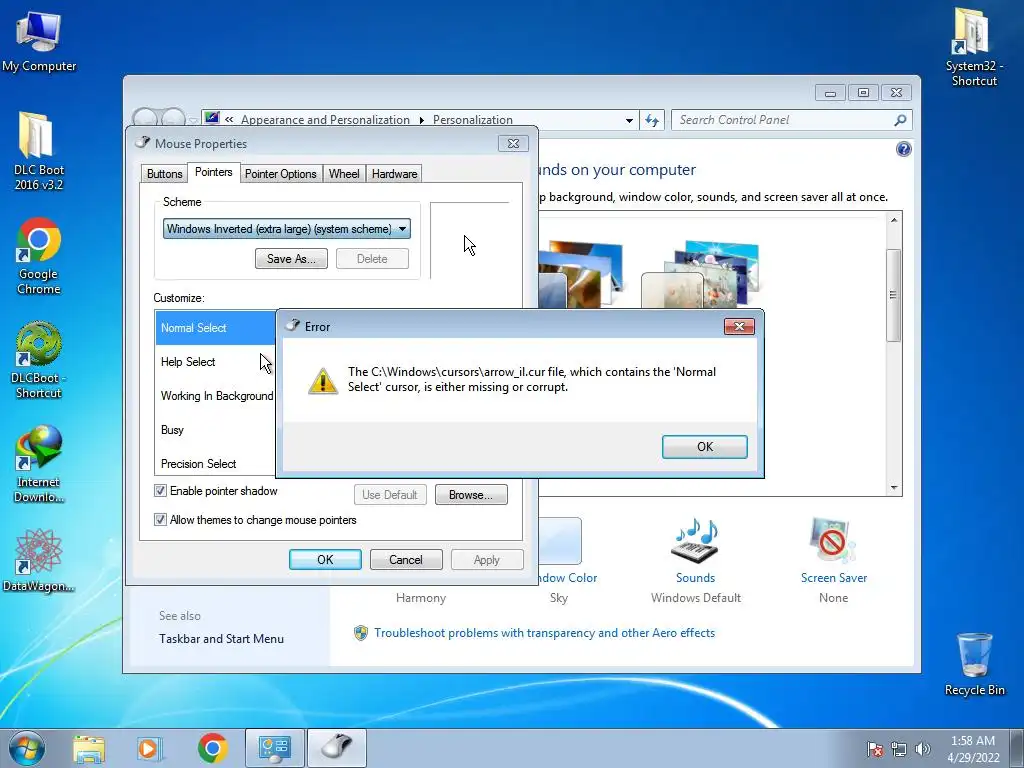Click the Personalization breadcrumb
The width and height of the screenshot is (1024, 768).
click(x=473, y=120)
